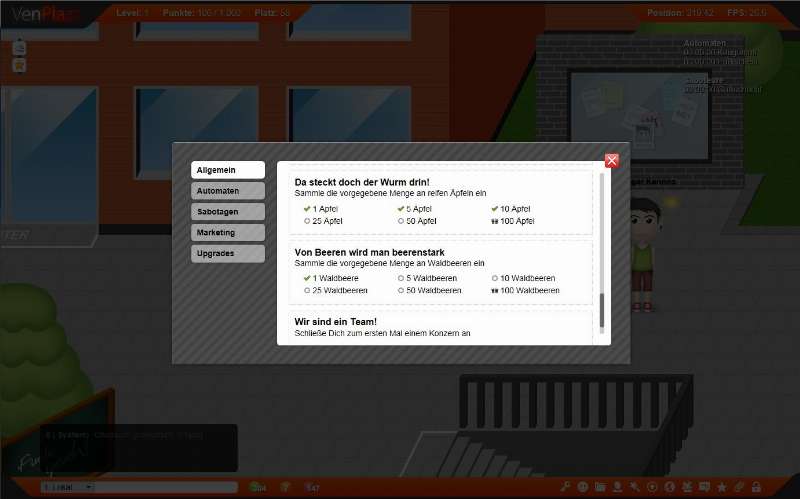This screenshot has width=800, height=499.
Task: Click the unchecked '50 Waldbeeren' circle
Action: click(x=401, y=290)
